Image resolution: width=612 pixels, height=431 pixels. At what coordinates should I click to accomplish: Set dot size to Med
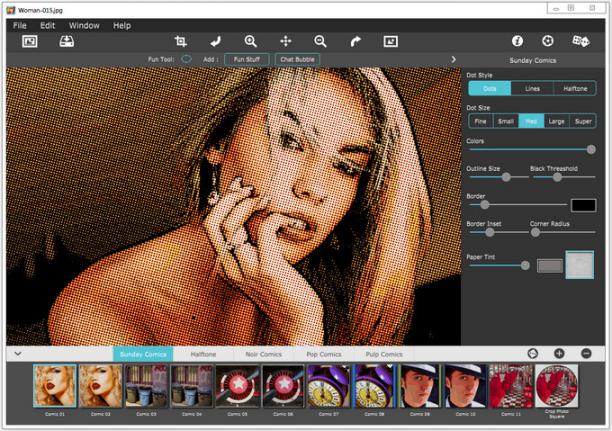[x=531, y=121]
